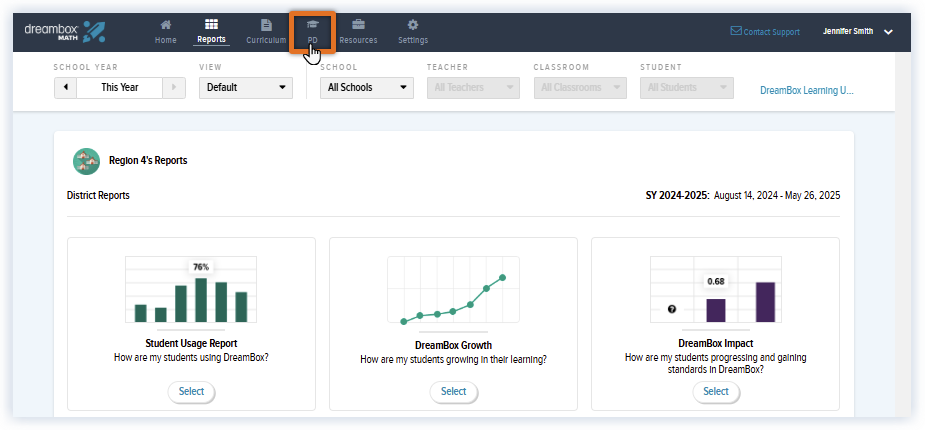
Task: Go to the Home nav icon
Action: (x=166, y=25)
